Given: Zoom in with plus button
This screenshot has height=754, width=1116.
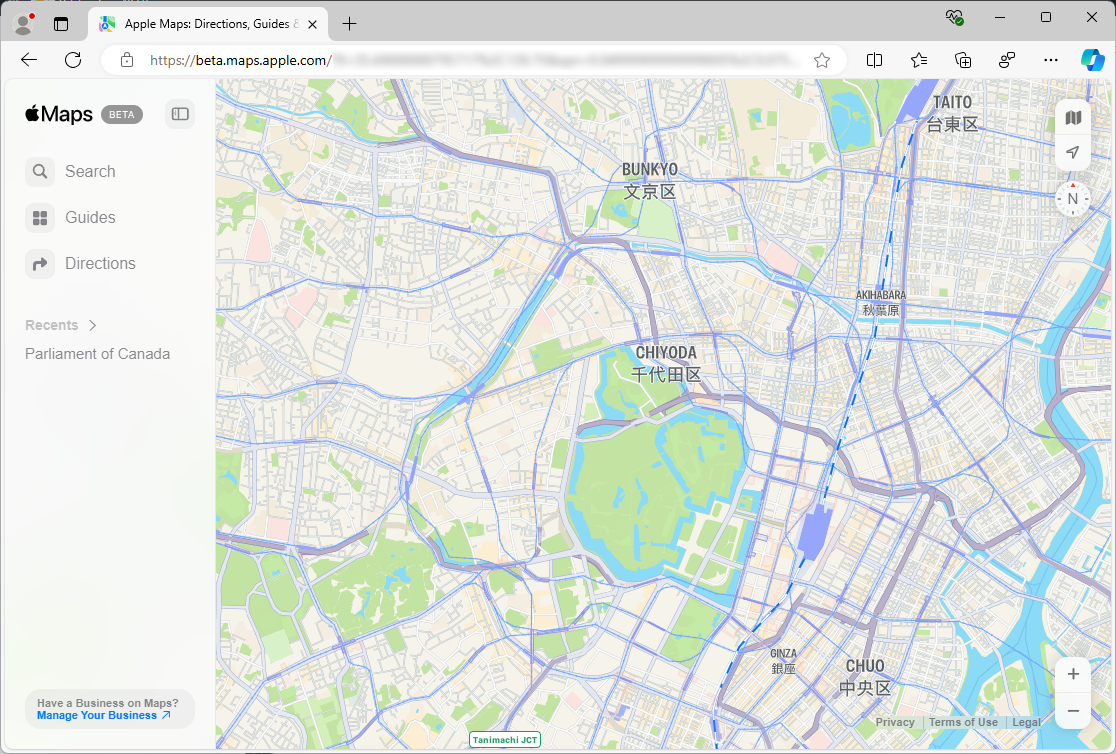Looking at the screenshot, I should pos(1073,674).
